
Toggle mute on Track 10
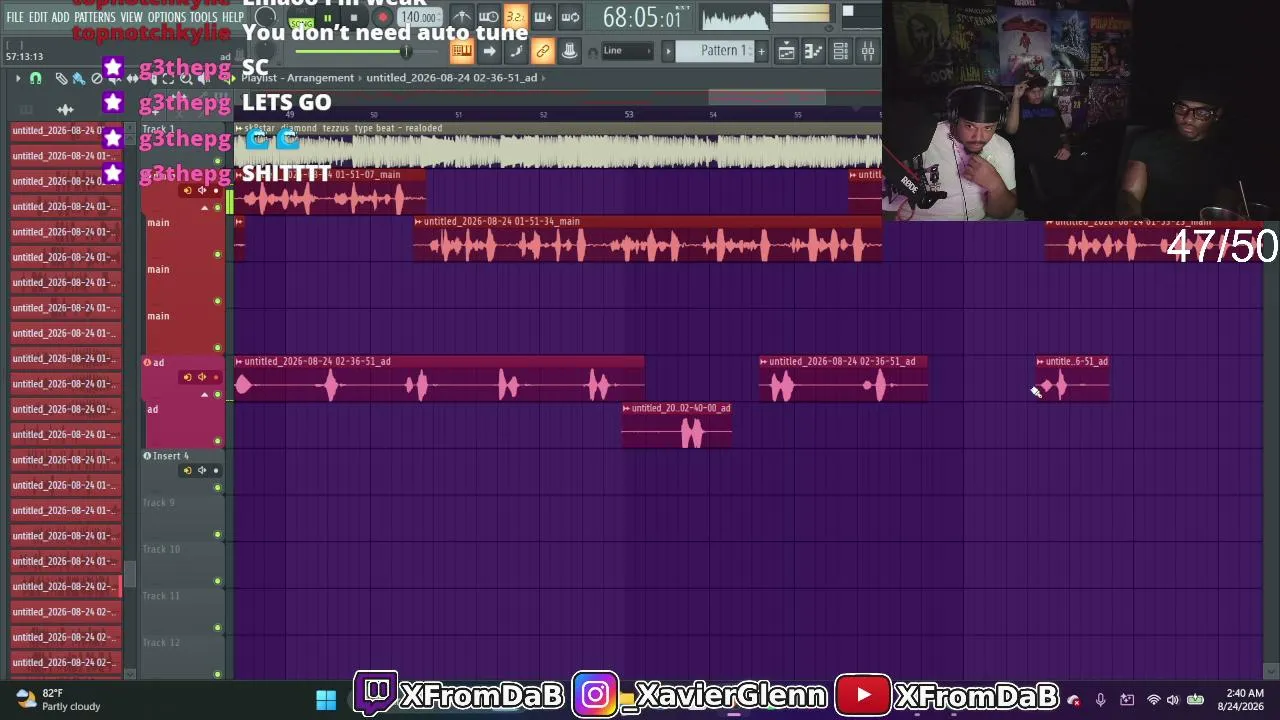pos(217,581)
